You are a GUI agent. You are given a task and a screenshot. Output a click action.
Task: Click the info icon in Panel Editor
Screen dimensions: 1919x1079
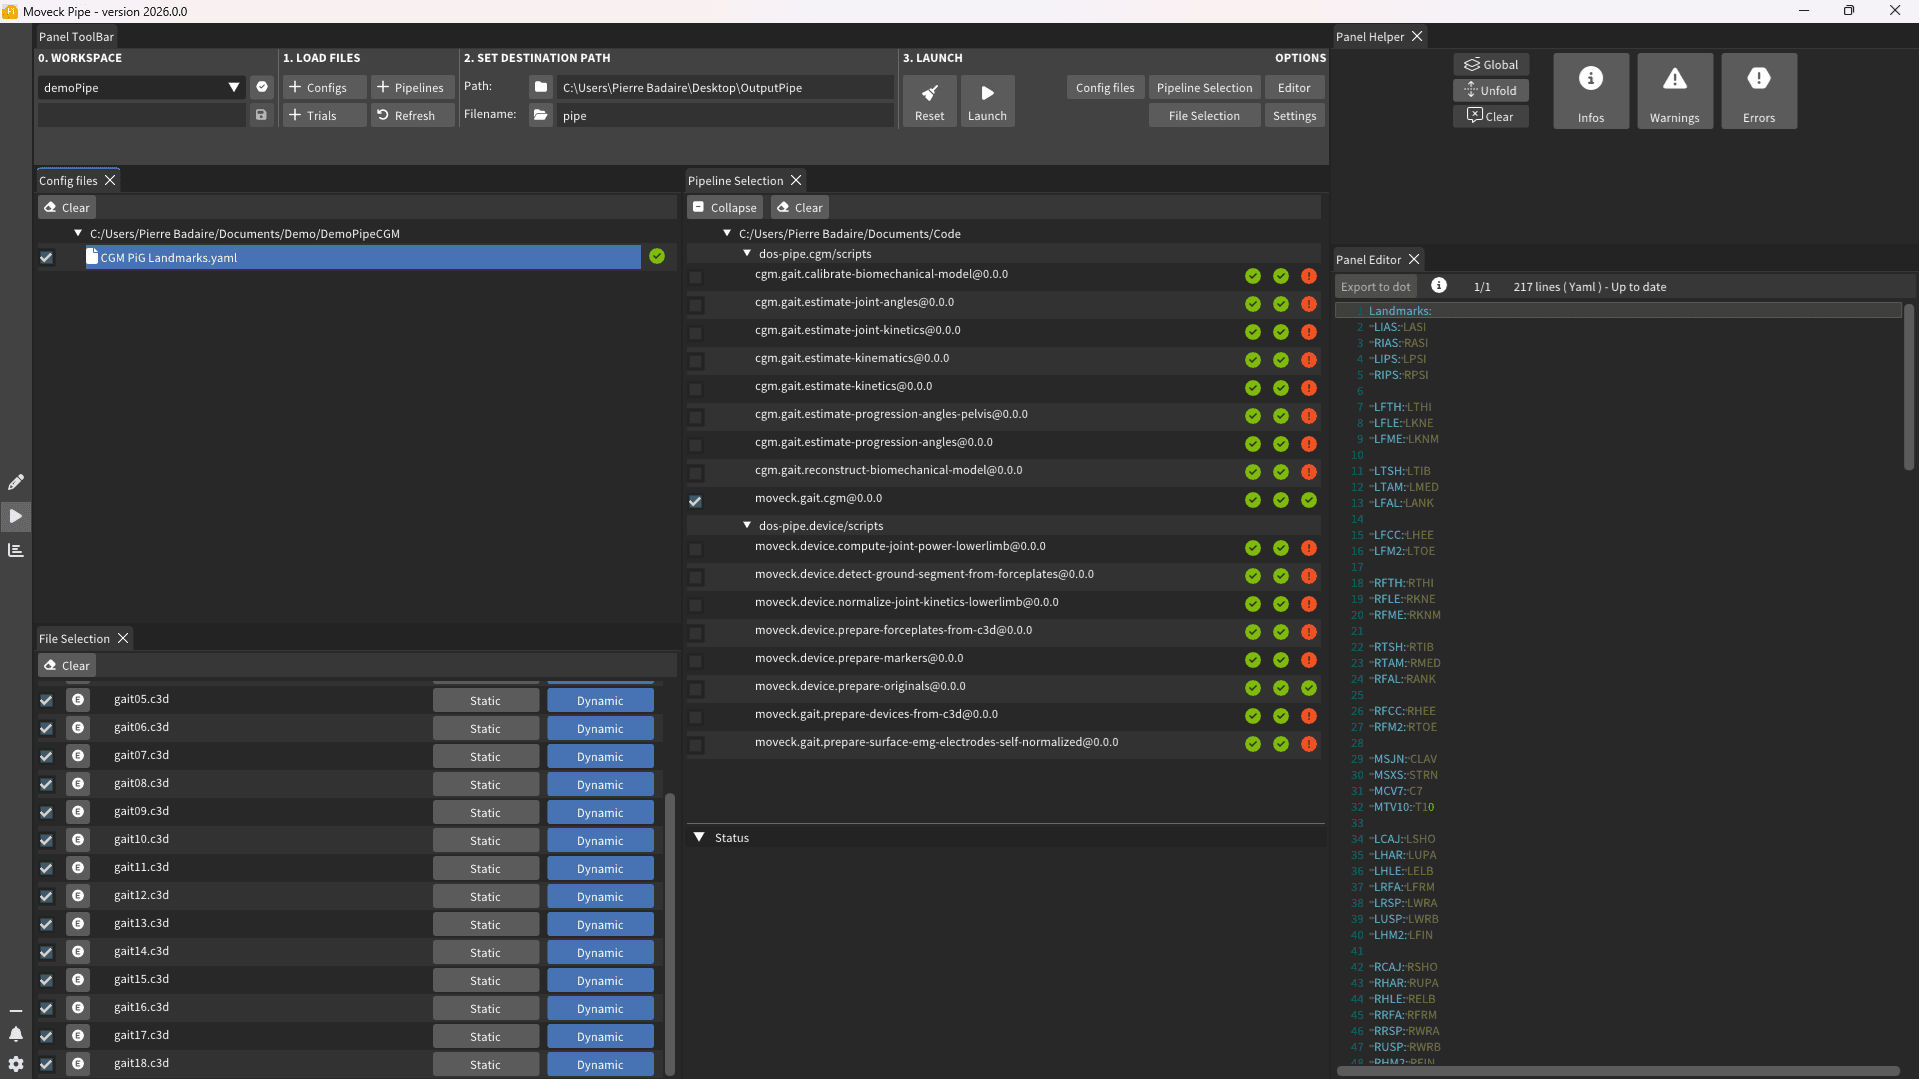[x=1439, y=286]
